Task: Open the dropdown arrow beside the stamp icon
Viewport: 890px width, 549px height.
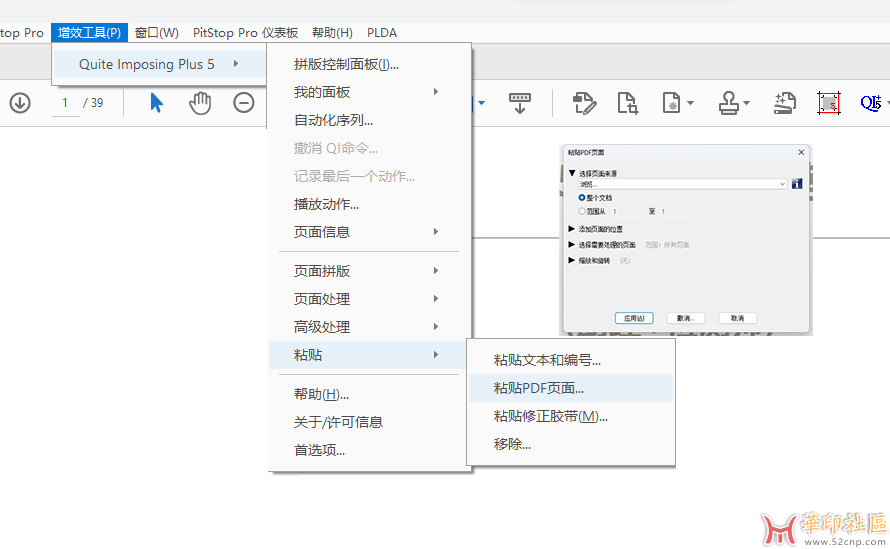Action: click(746, 103)
